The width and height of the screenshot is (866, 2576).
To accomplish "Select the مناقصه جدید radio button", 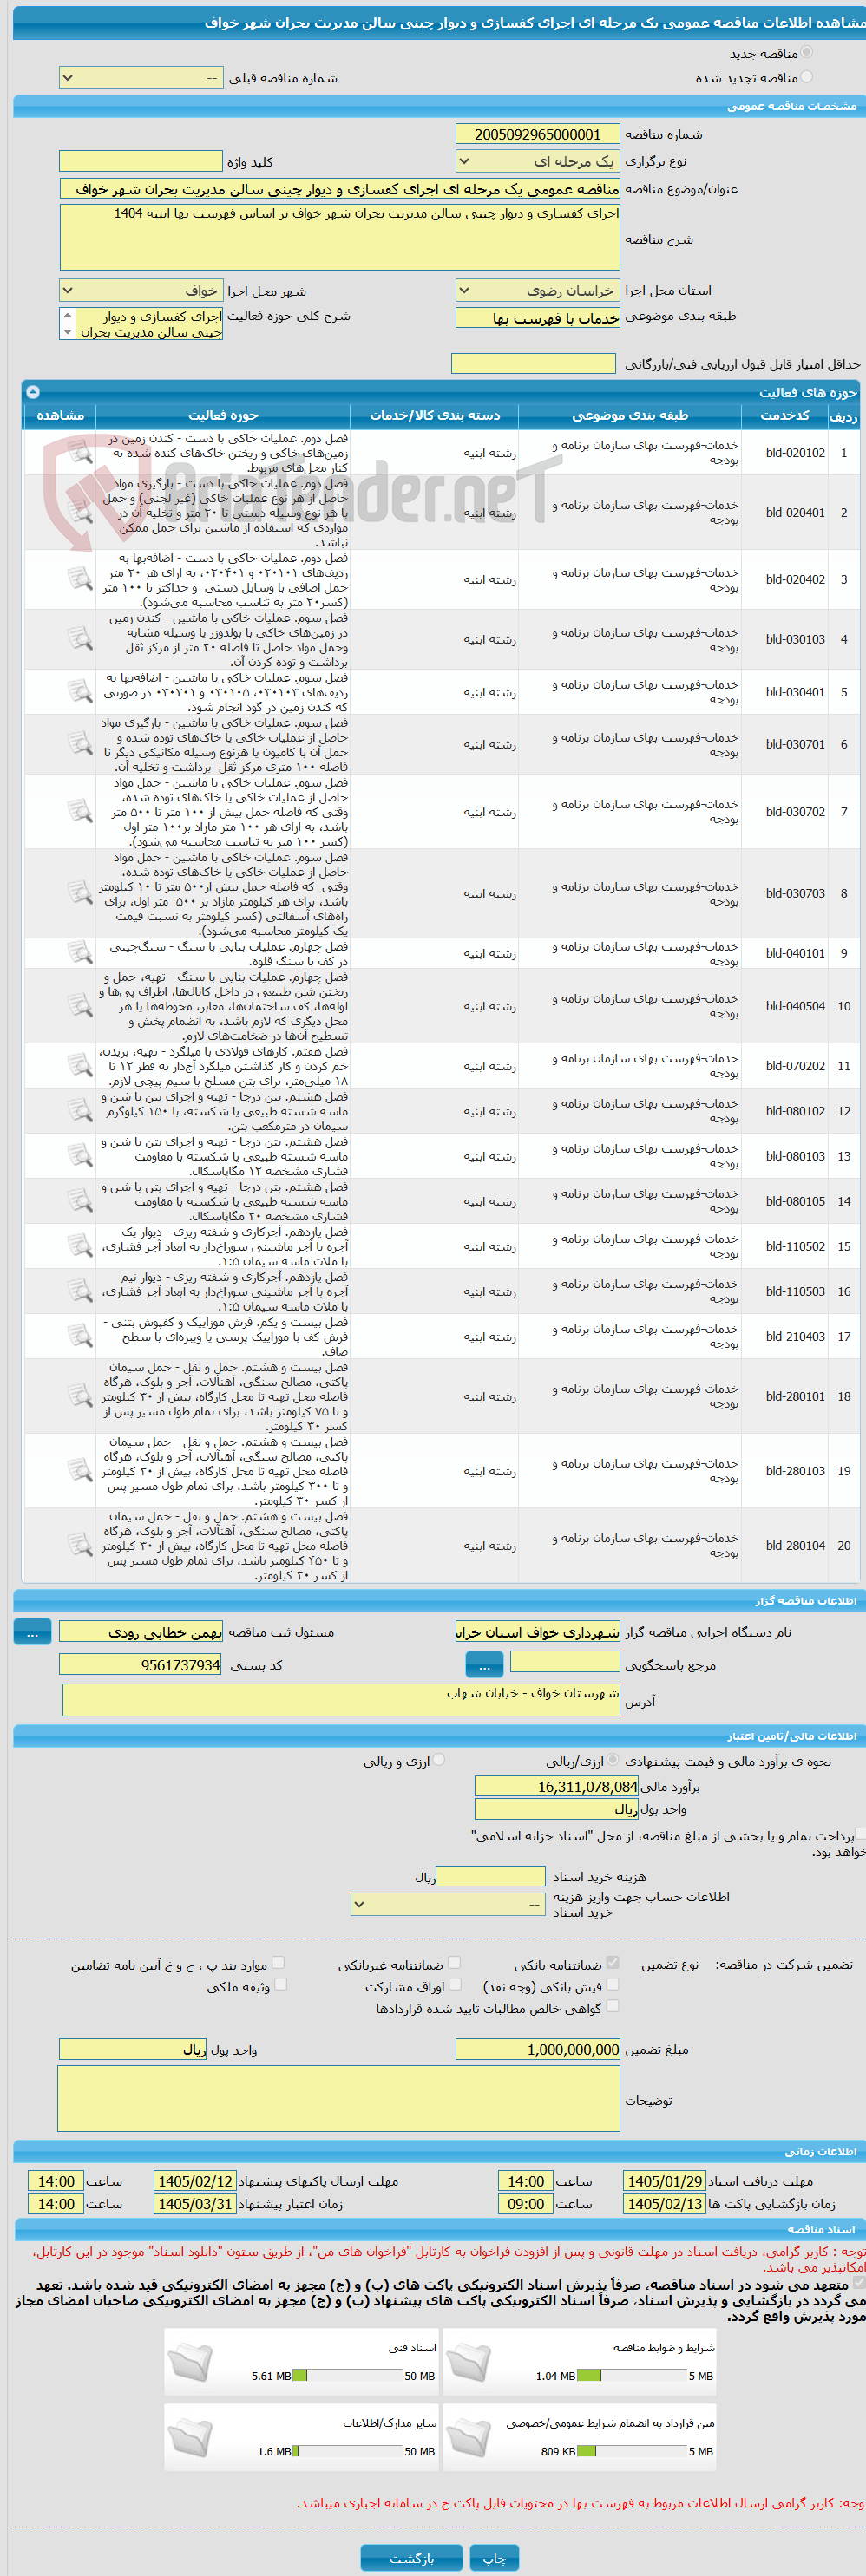I will click(807, 52).
